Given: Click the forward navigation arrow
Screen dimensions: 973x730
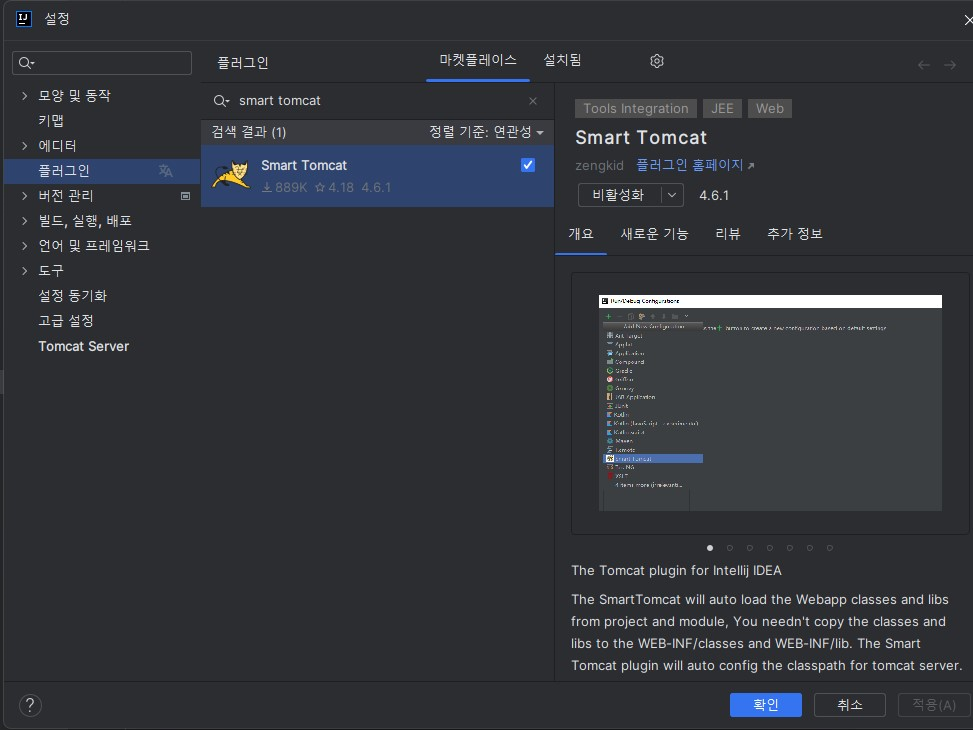Looking at the screenshot, I should click(949, 65).
